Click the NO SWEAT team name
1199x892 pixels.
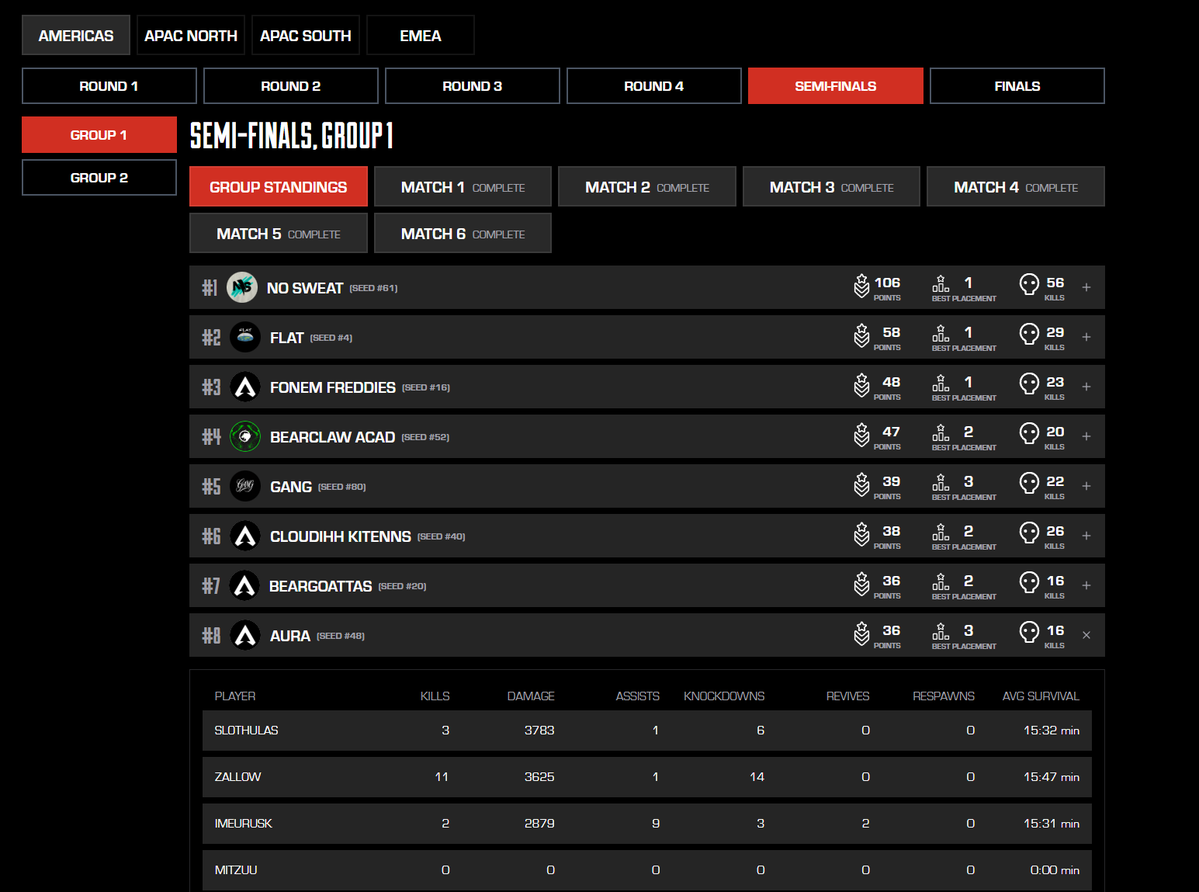point(304,288)
